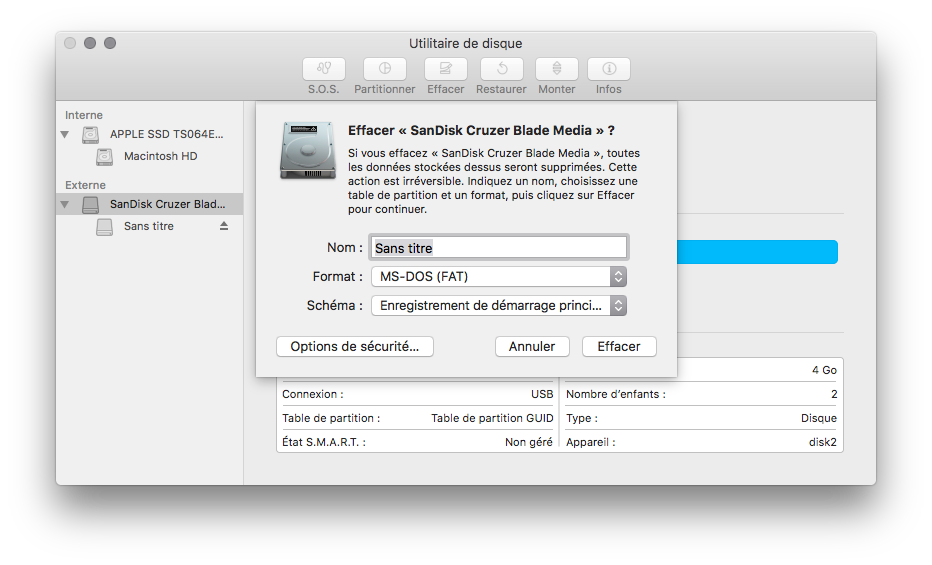Confirm with the Effacer dialog button
The width and height of the screenshot is (932, 565).
619,346
